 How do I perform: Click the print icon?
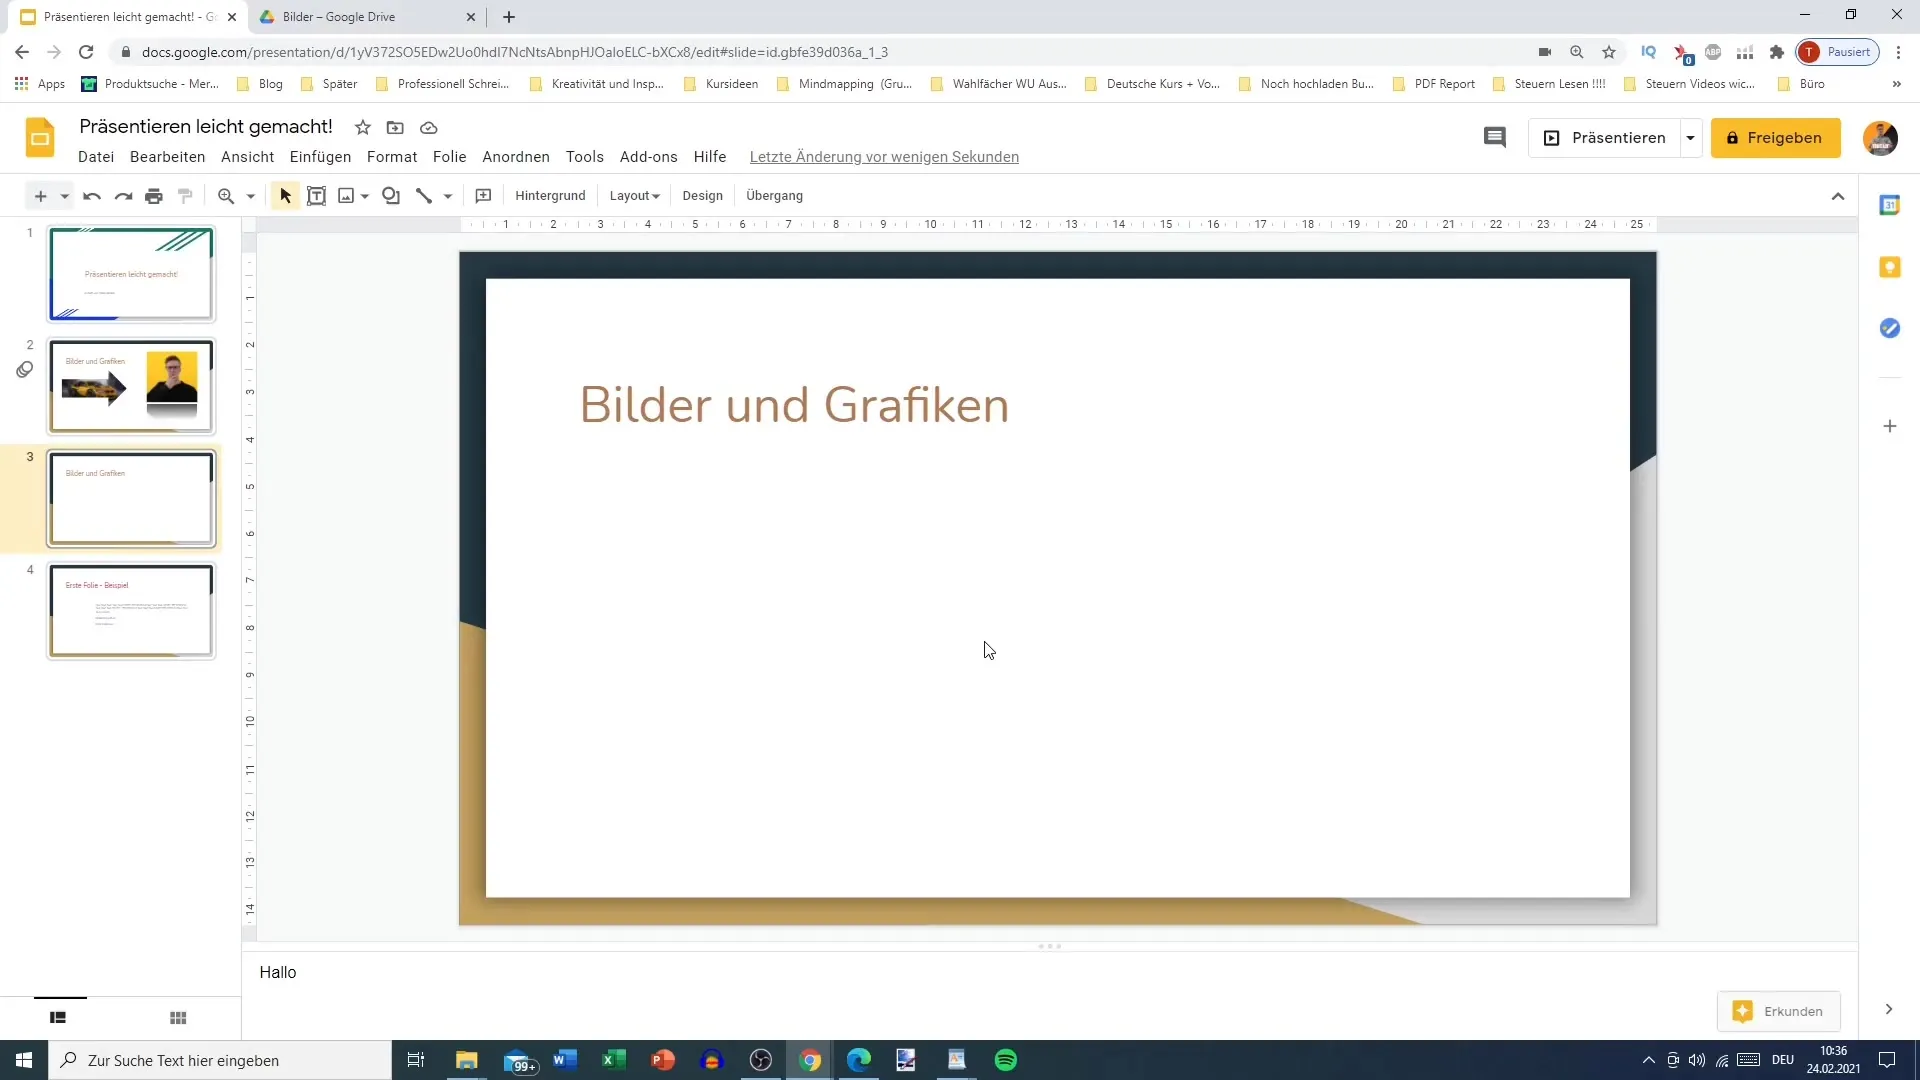pyautogui.click(x=154, y=196)
